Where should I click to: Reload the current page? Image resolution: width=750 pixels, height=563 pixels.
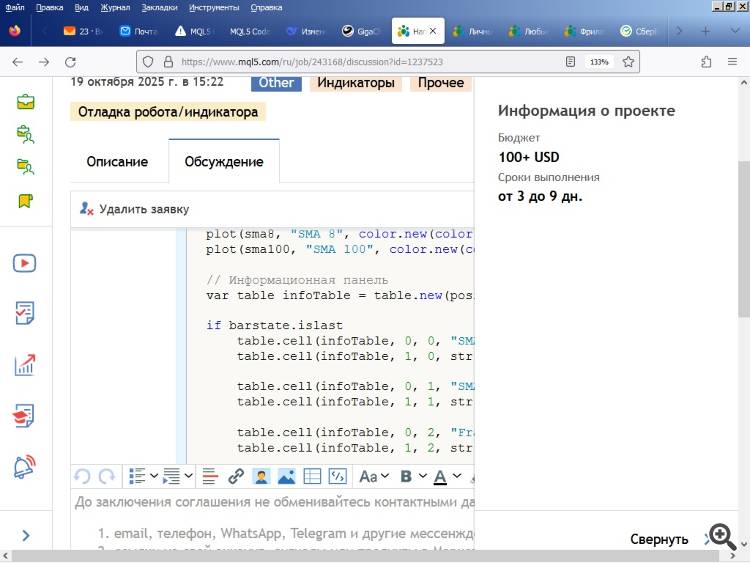[x=70, y=62]
